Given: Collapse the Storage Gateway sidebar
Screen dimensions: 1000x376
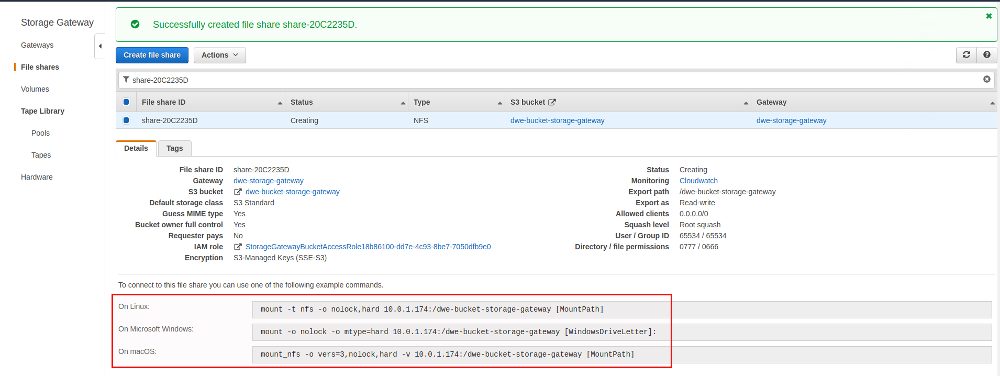Looking at the screenshot, I should point(100,46).
